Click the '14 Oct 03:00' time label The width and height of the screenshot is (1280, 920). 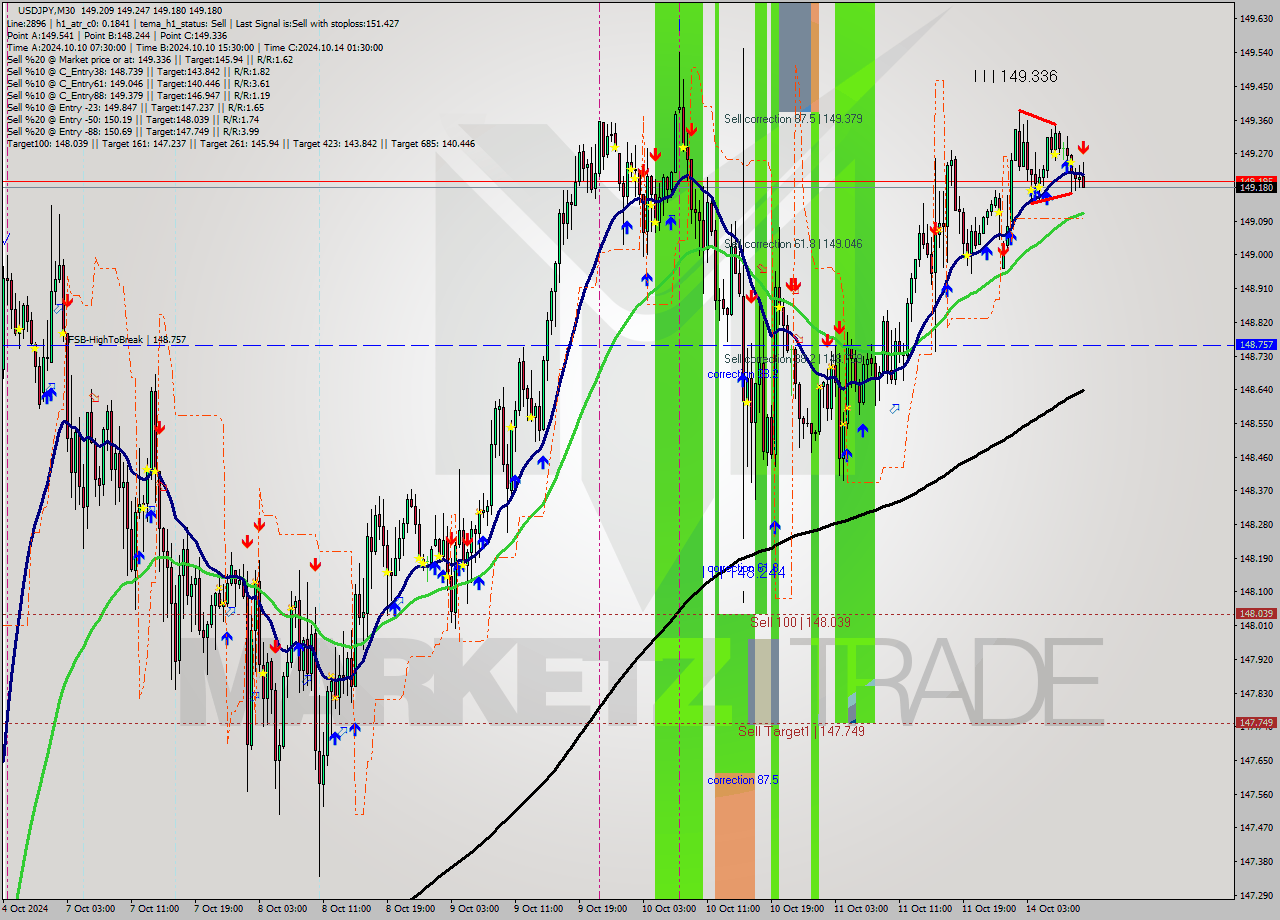point(1052,909)
